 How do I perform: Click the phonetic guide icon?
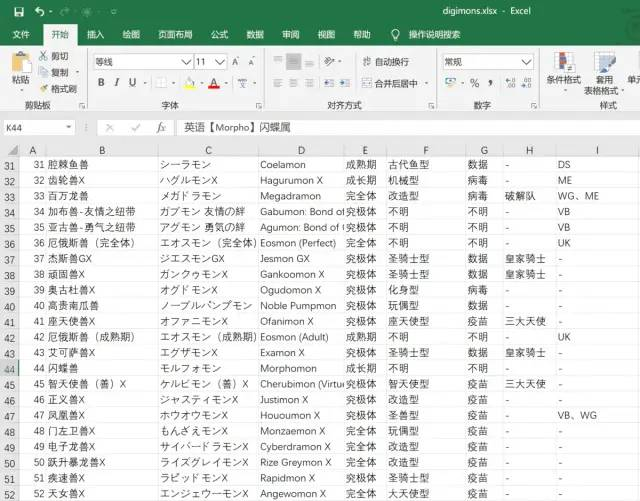[x=242, y=83]
